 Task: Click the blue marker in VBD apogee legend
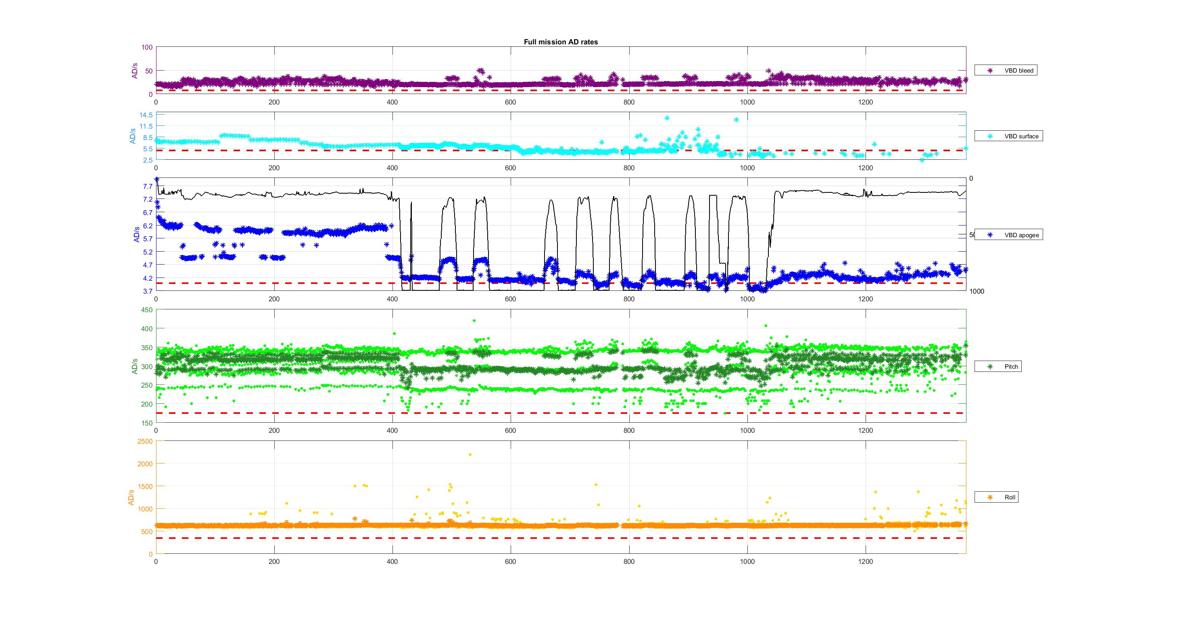(x=990, y=234)
